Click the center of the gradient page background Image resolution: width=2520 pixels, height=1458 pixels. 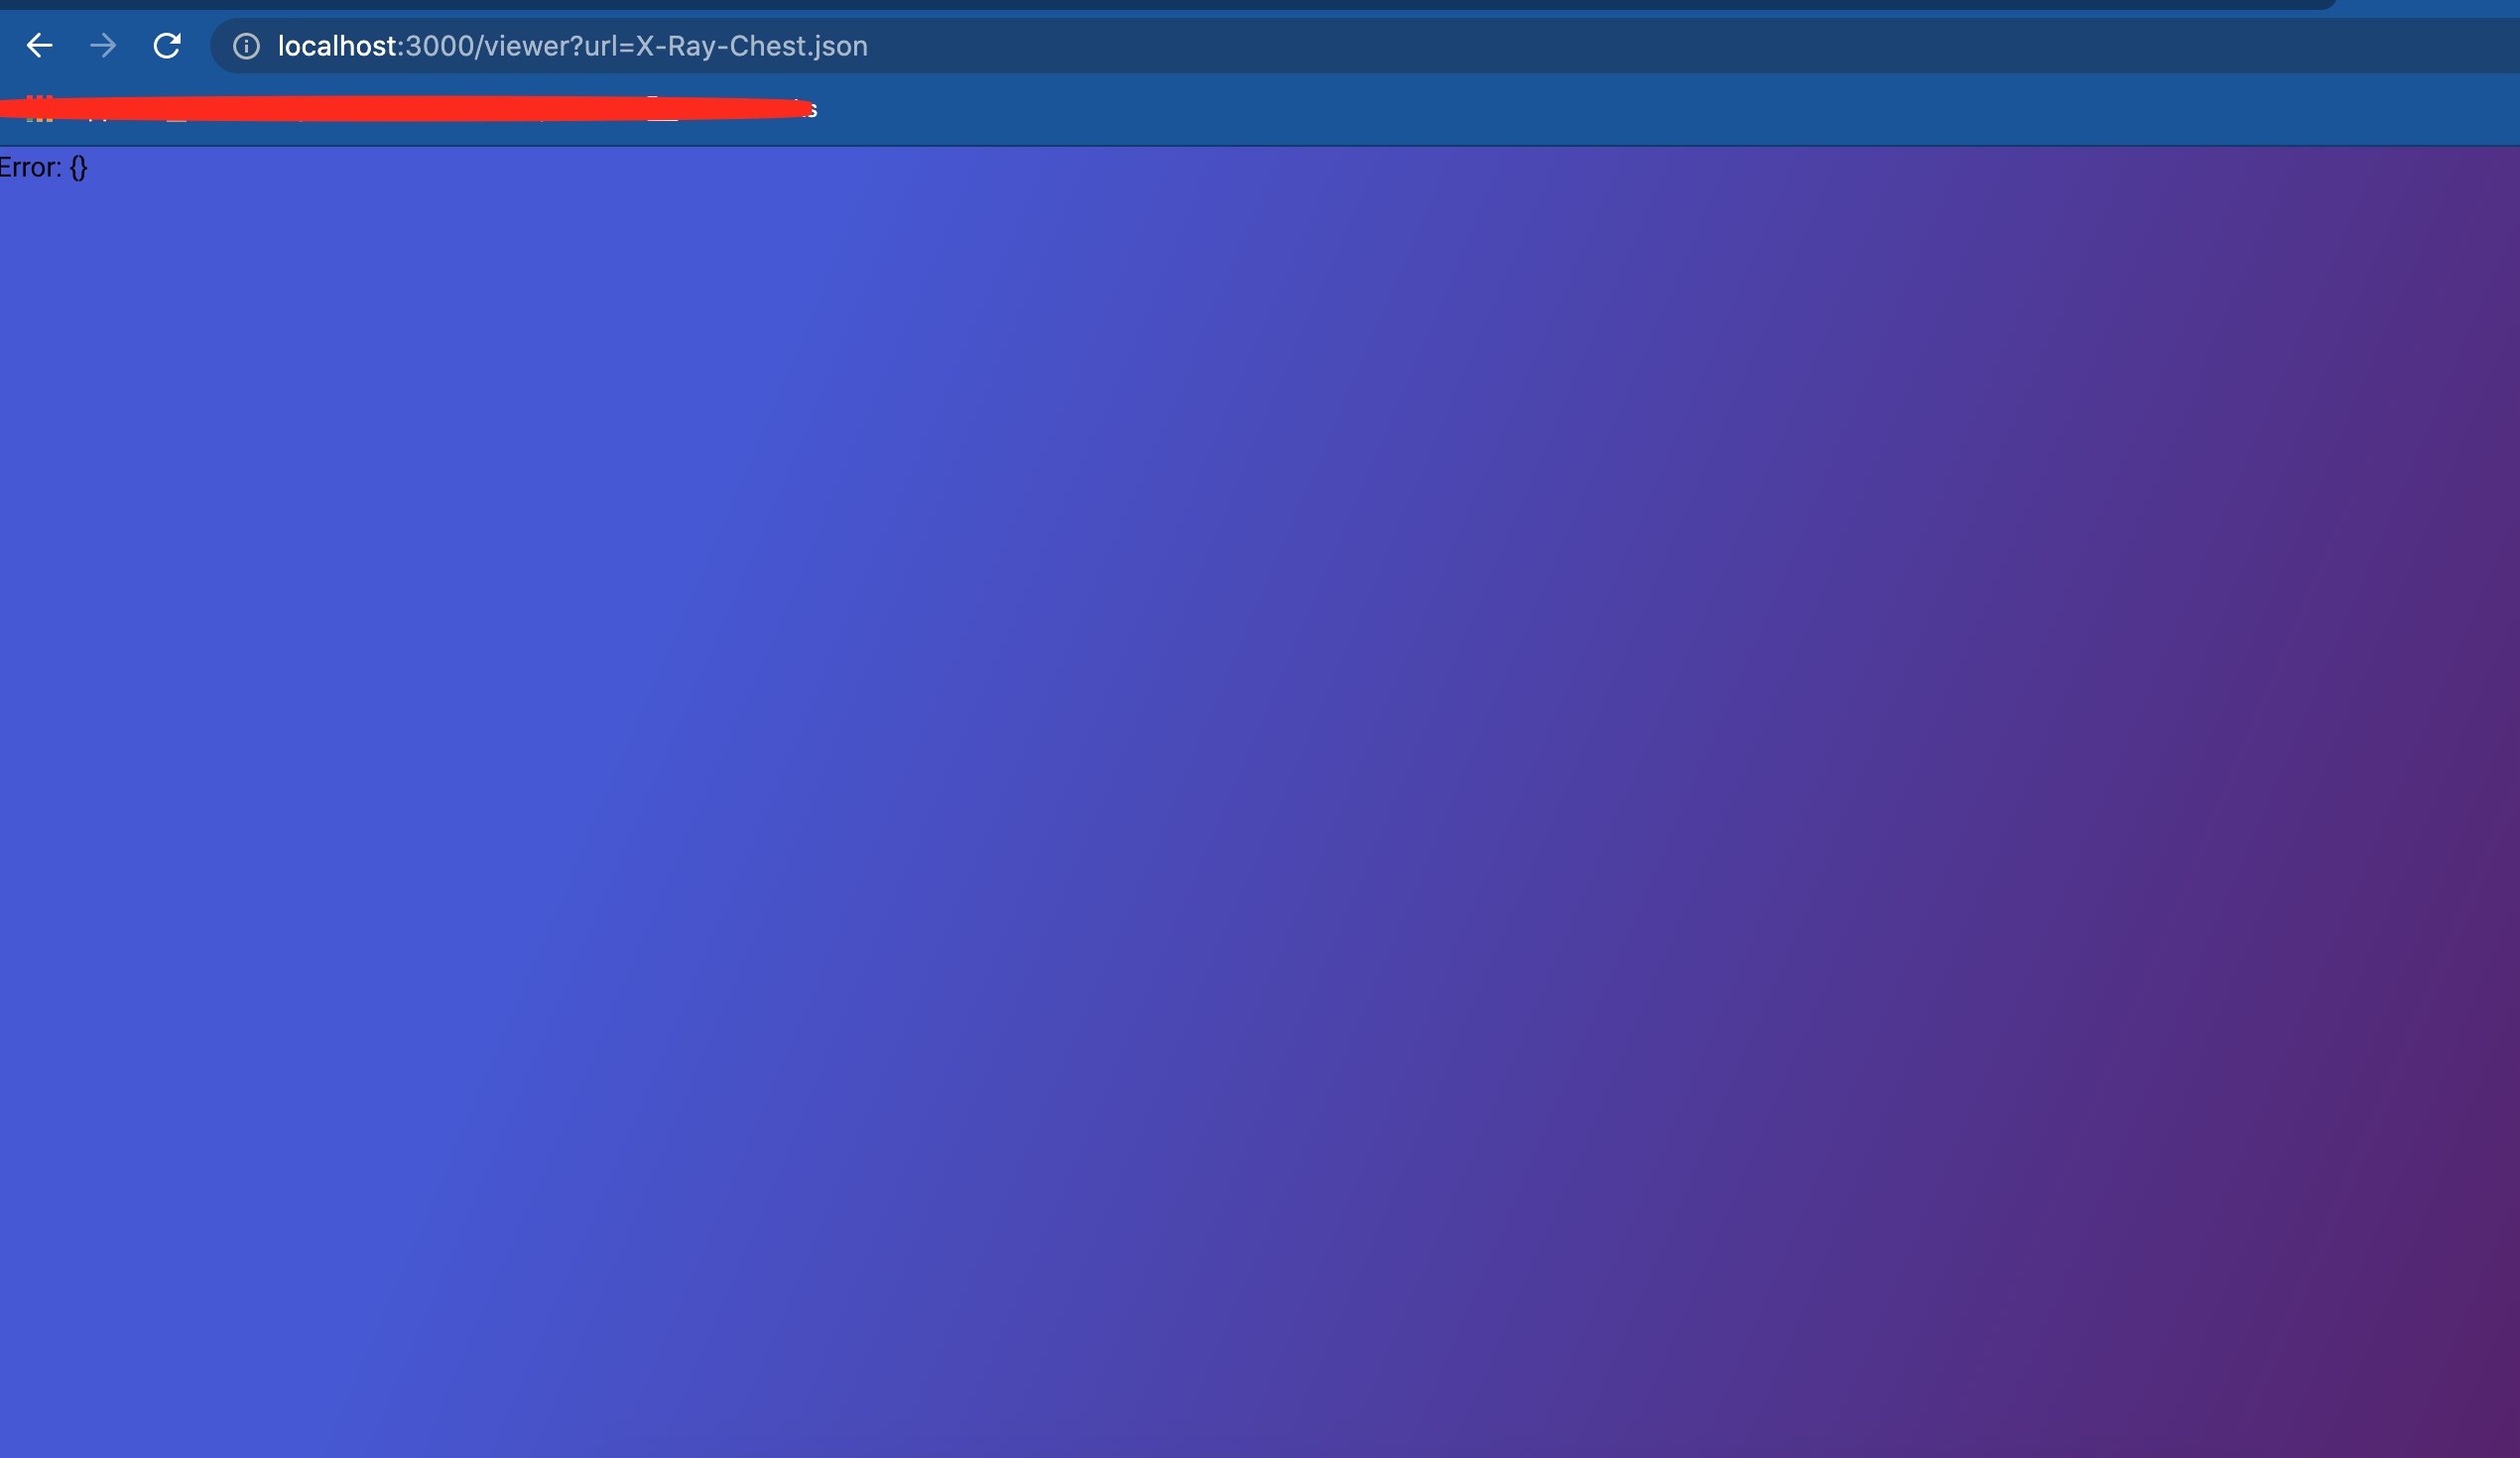(1260, 800)
